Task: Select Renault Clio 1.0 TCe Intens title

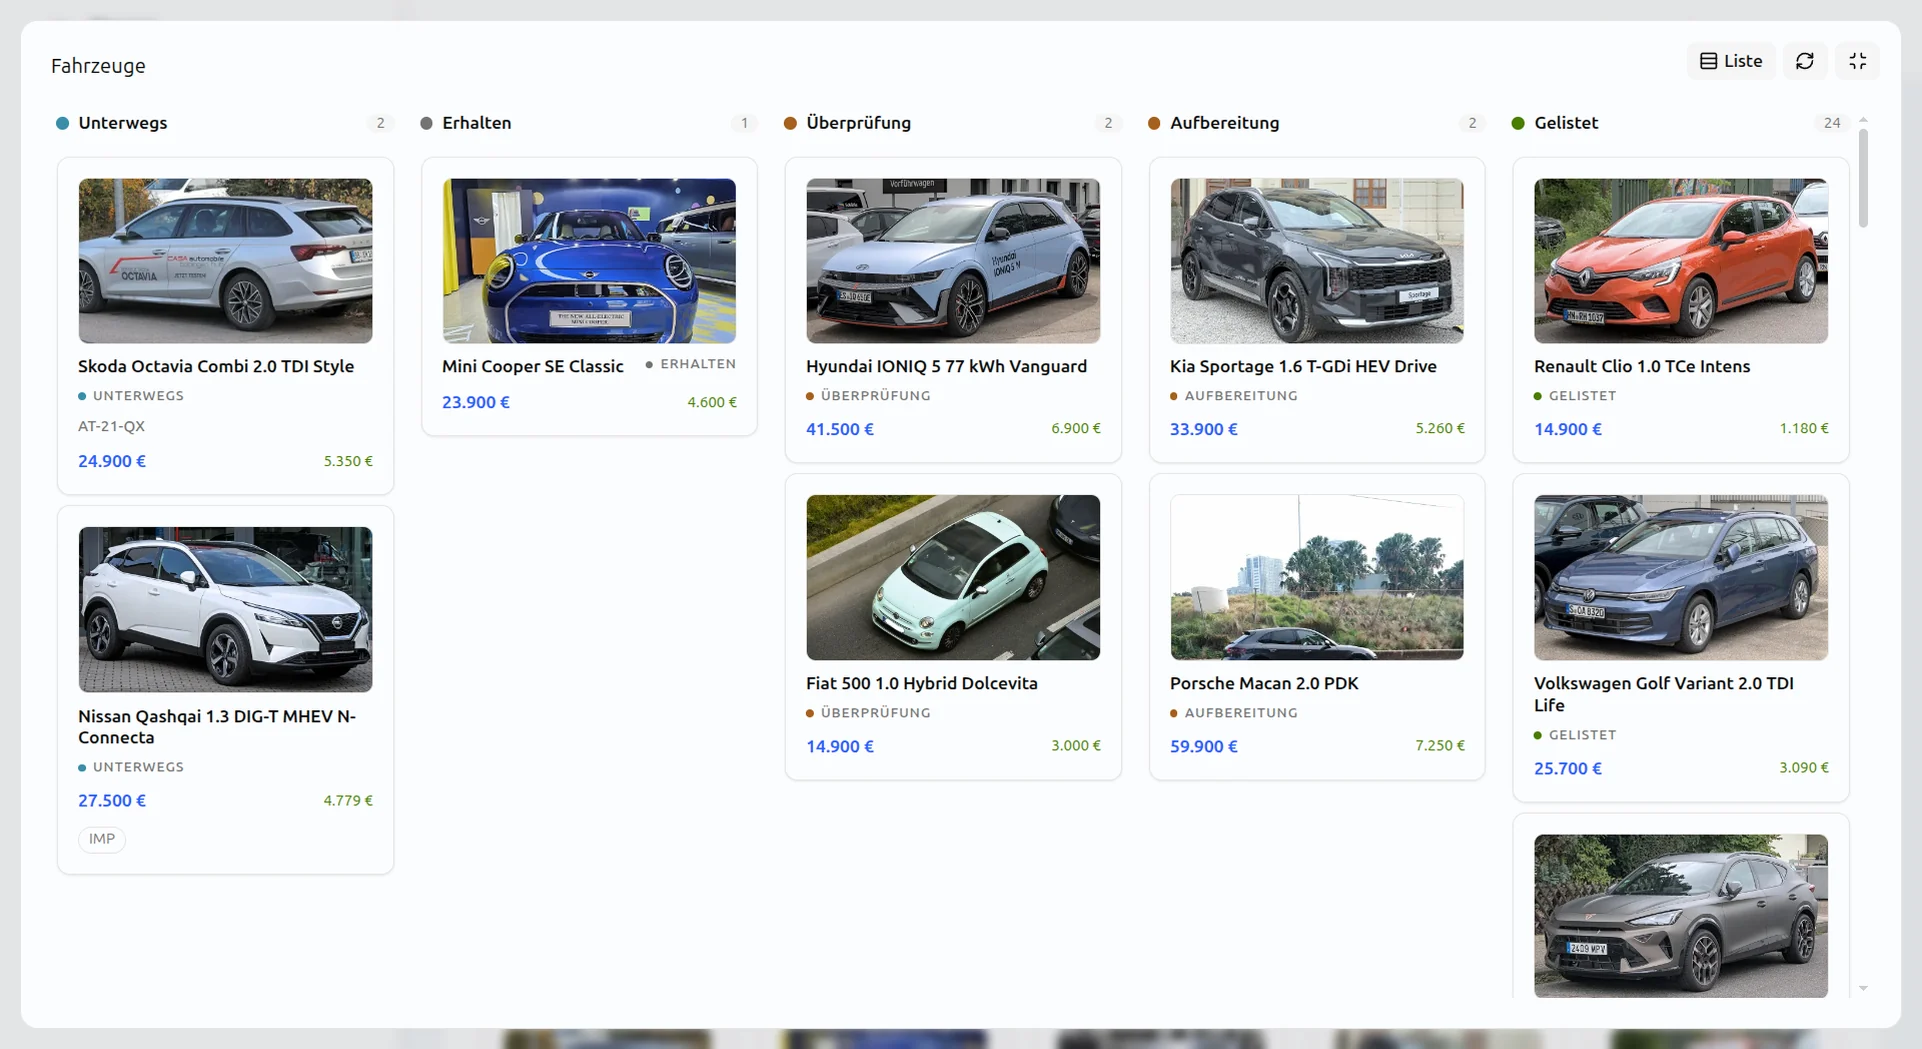Action: 1642,366
